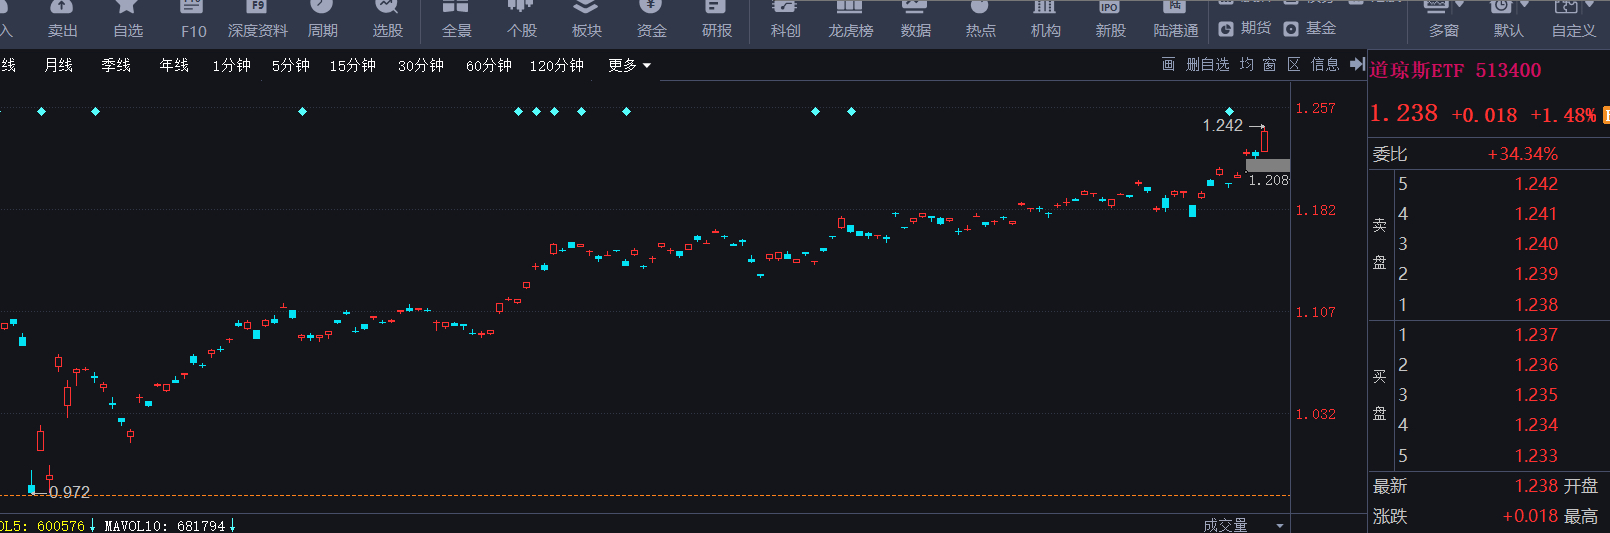
Task: Open the 期货 futures link
Action: pos(1245,28)
